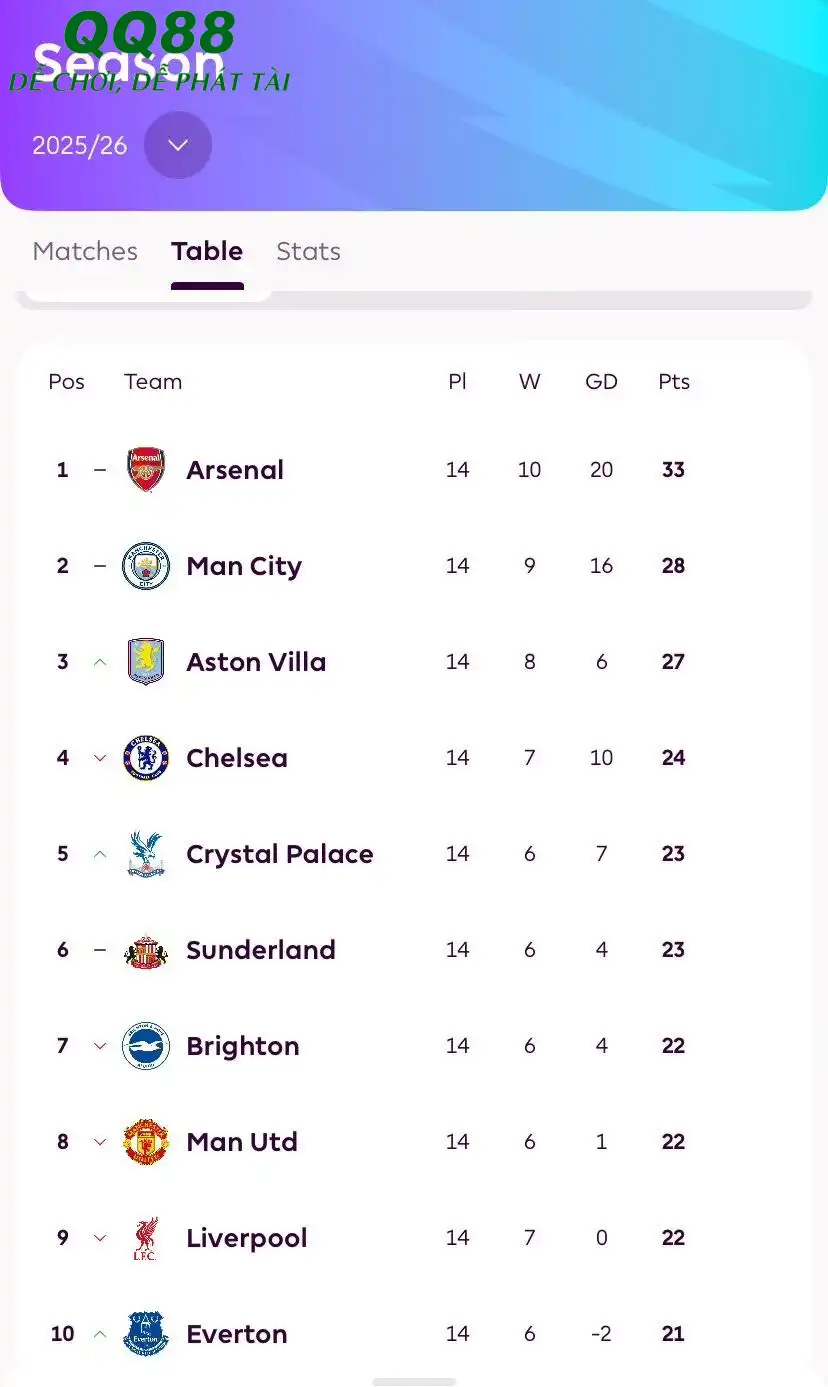The height and width of the screenshot is (1387, 828).
Task: Click the GD column header
Action: coord(601,382)
